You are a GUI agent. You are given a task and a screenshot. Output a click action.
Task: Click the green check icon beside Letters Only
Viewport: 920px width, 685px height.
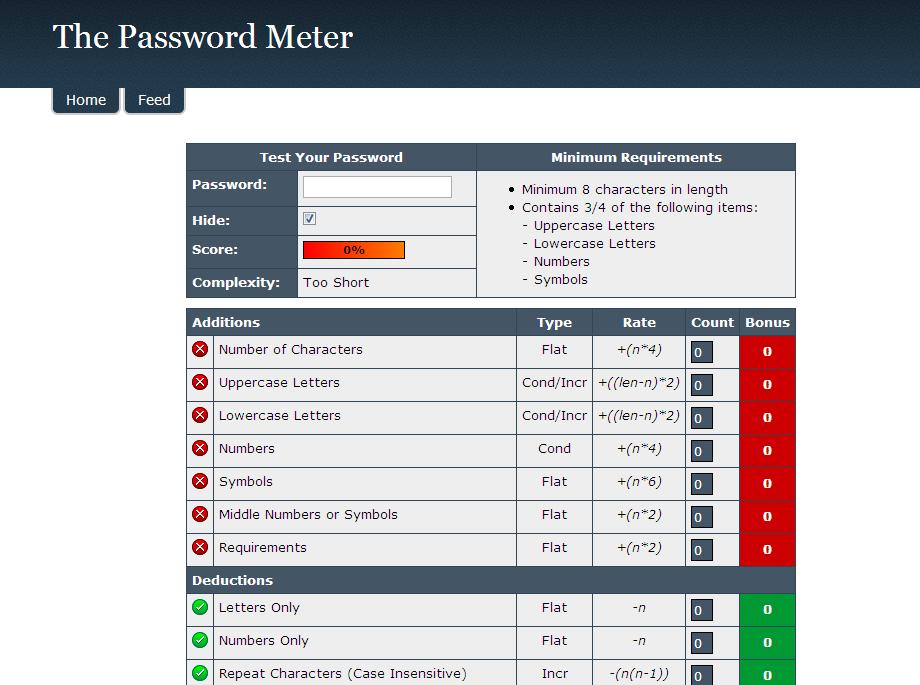click(x=200, y=606)
